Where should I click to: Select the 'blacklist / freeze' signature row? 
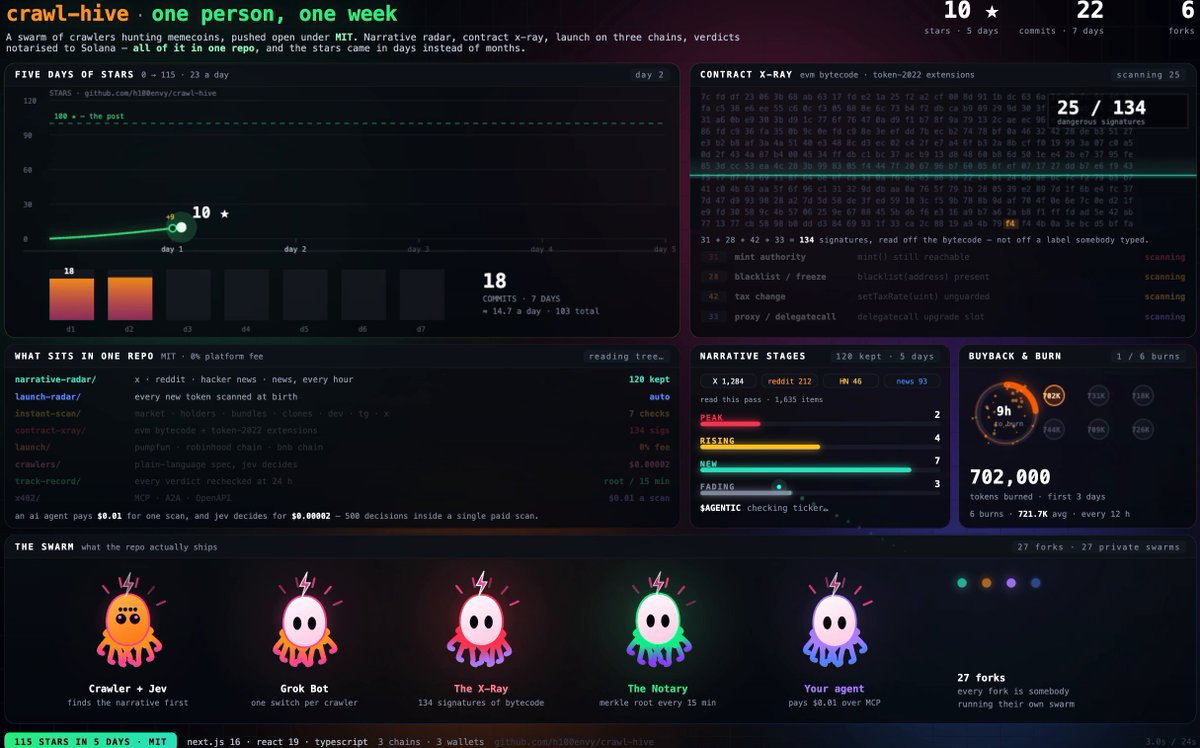943,277
